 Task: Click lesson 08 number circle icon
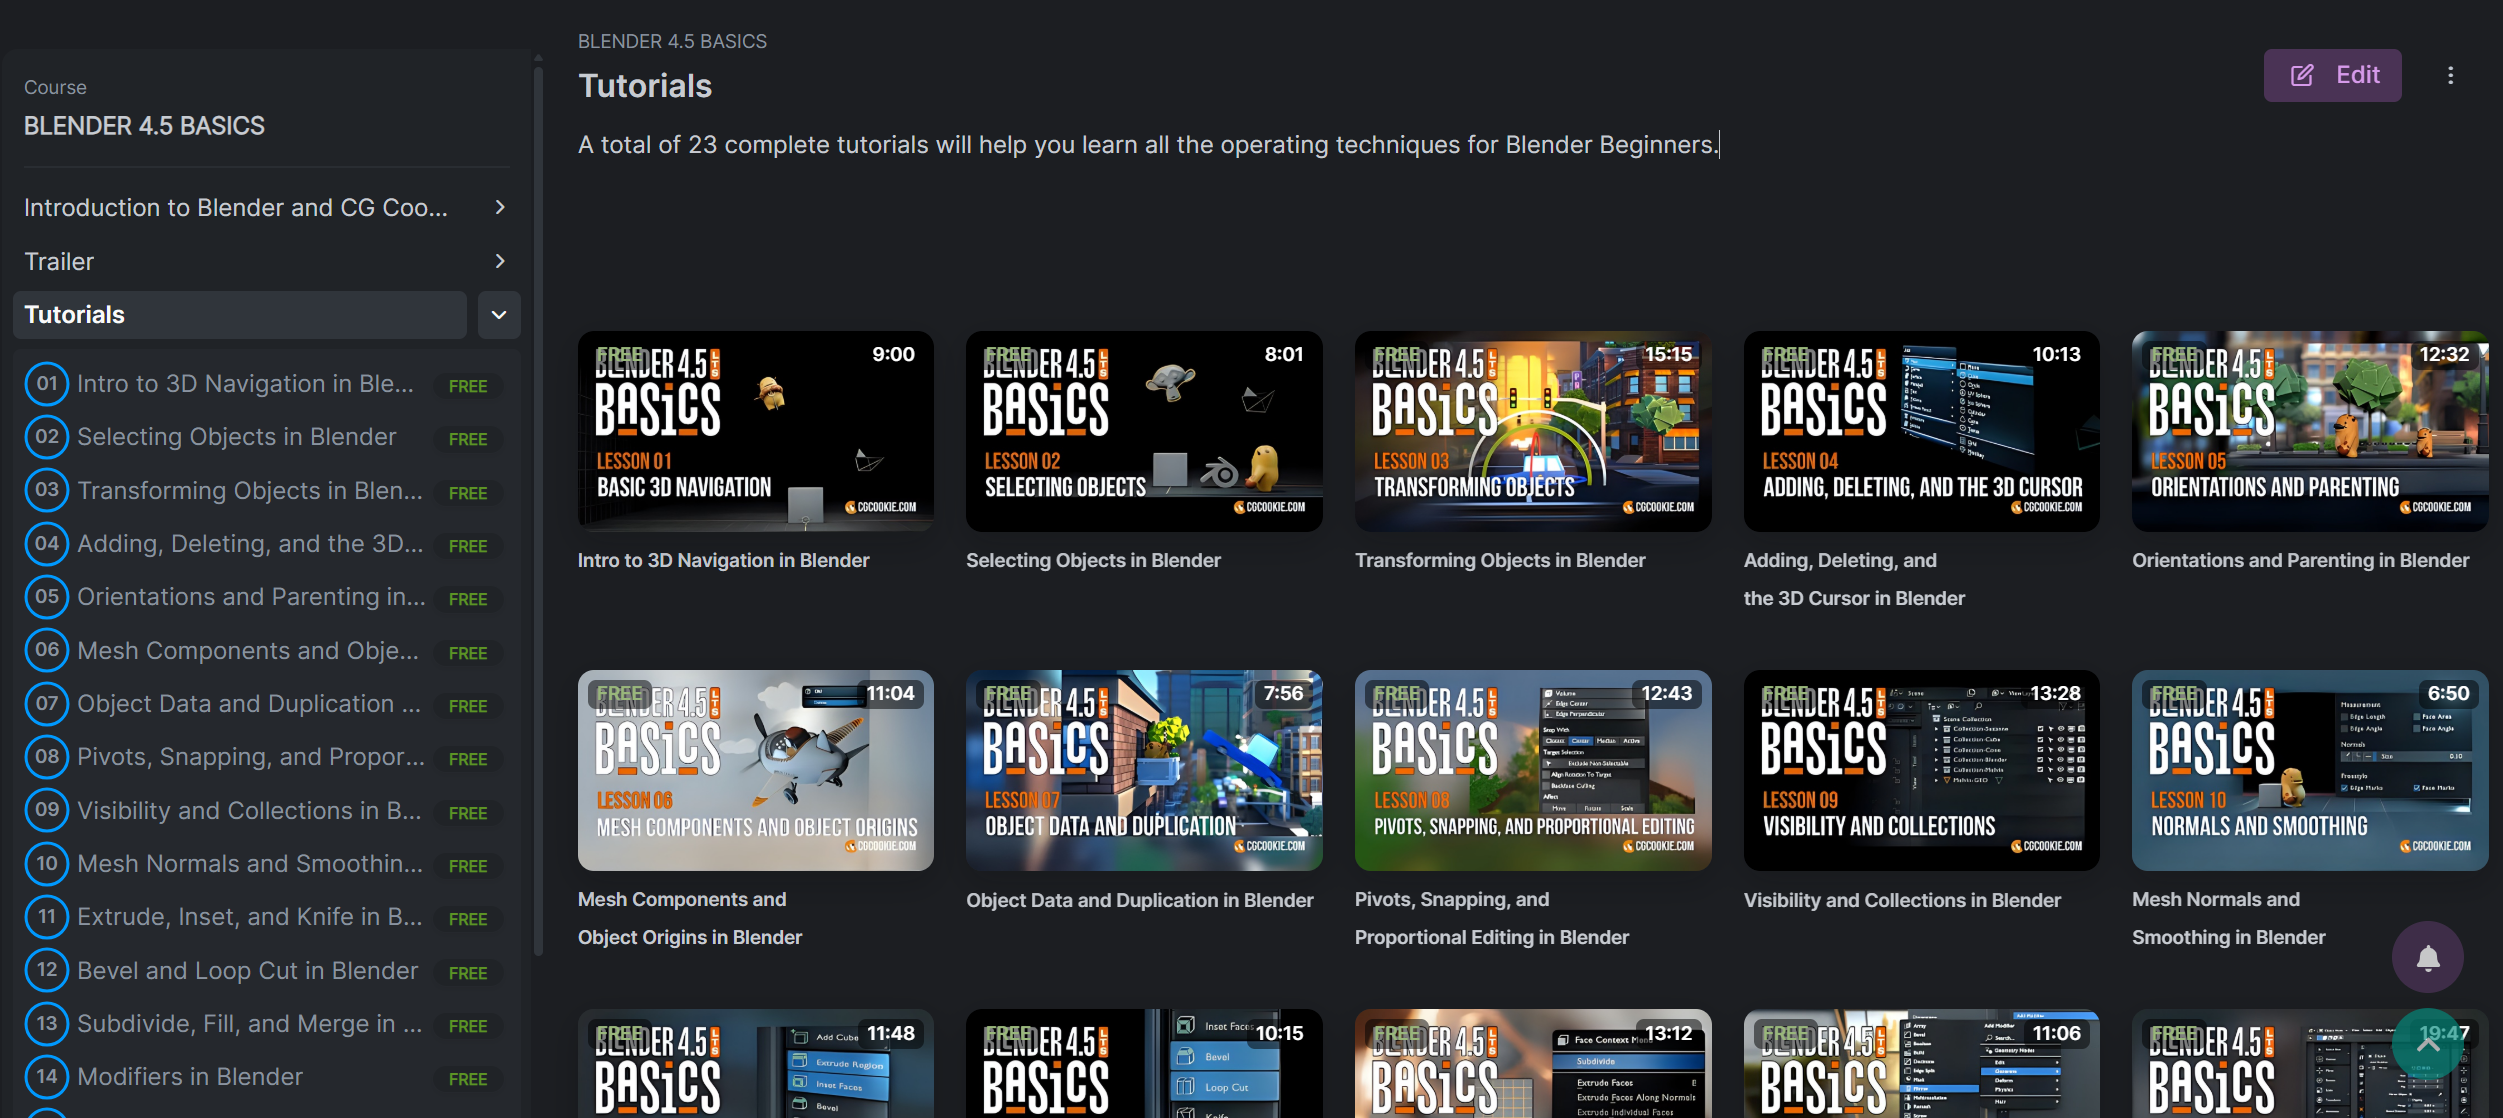point(47,757)
